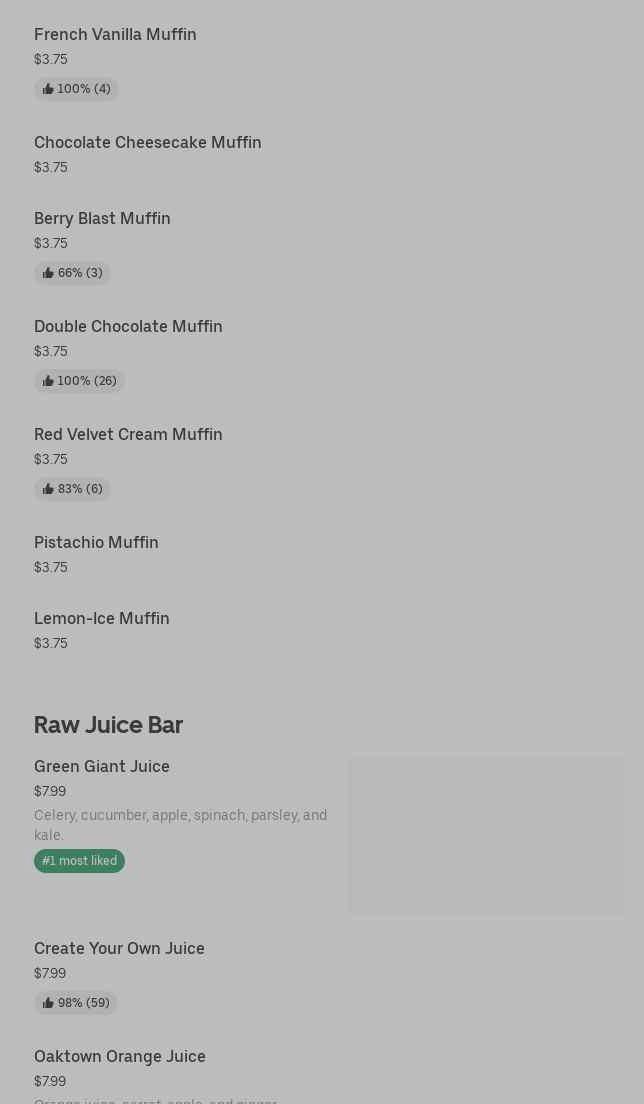Open Berry Blast Muffin details
The width and height of the screenshot is (644, 1104).
click(x=102, y=218)
